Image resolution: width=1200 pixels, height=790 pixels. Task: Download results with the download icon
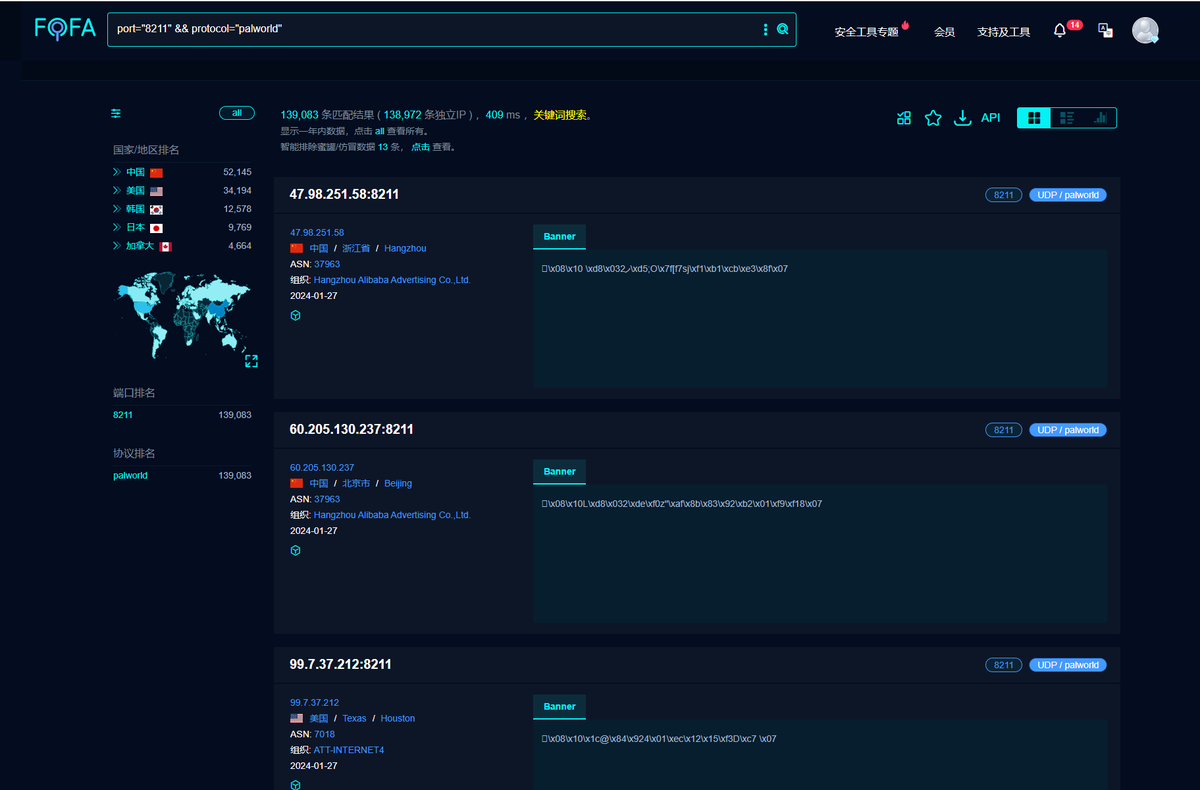(962, 118)
